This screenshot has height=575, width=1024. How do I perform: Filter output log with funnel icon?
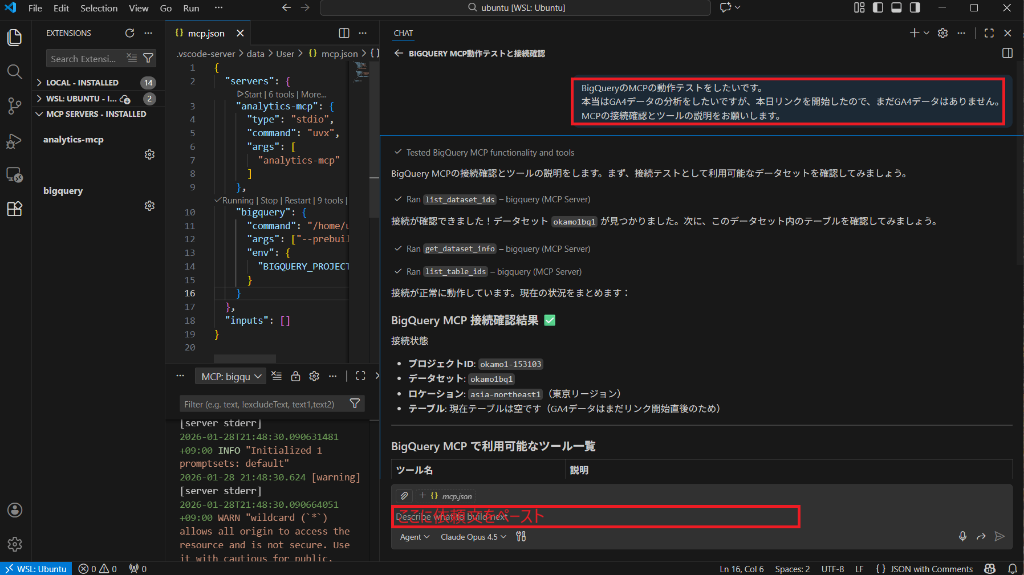[x=355, y=404]
